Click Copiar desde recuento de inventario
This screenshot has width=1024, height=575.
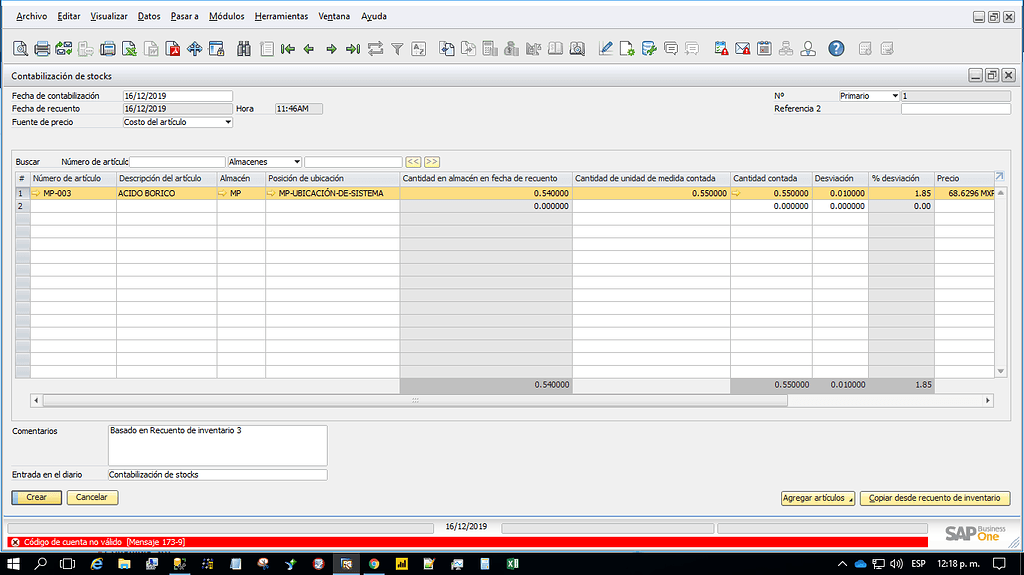[935, 498]
